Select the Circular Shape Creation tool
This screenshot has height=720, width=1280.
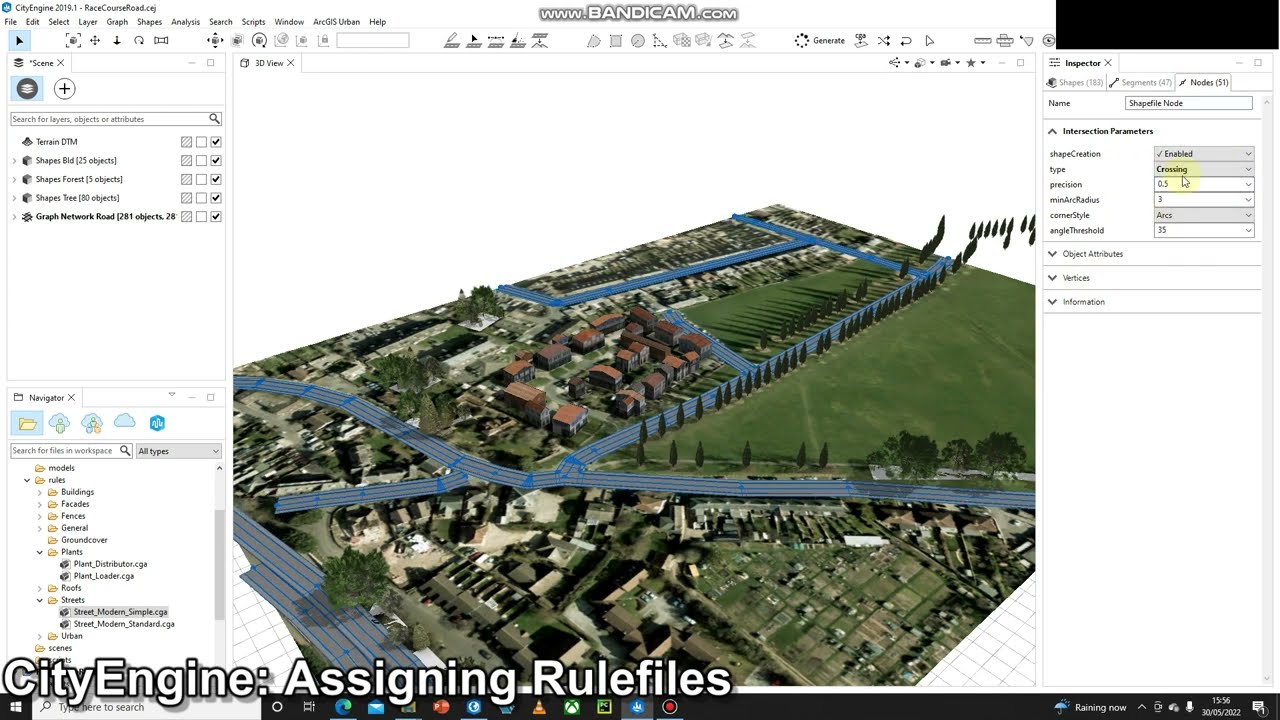[x=638, y=41]
